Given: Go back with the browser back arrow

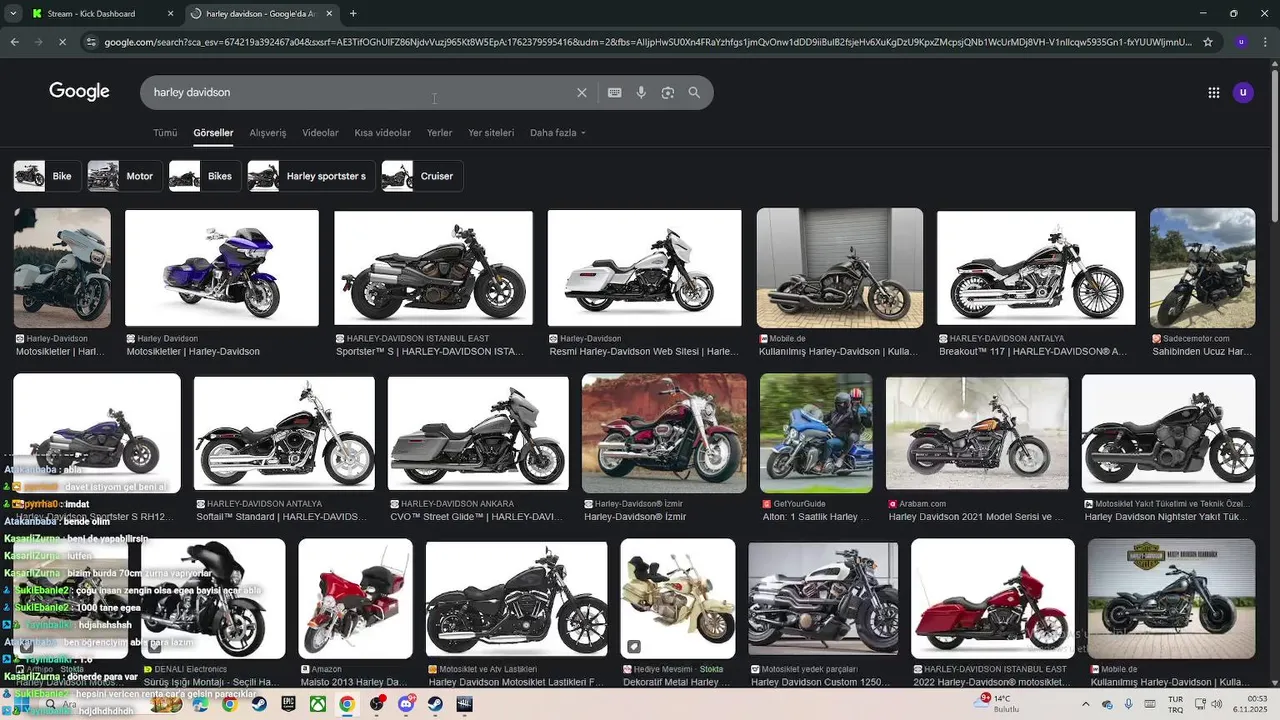Looking at the screenshot, I should tap(14, 42).
